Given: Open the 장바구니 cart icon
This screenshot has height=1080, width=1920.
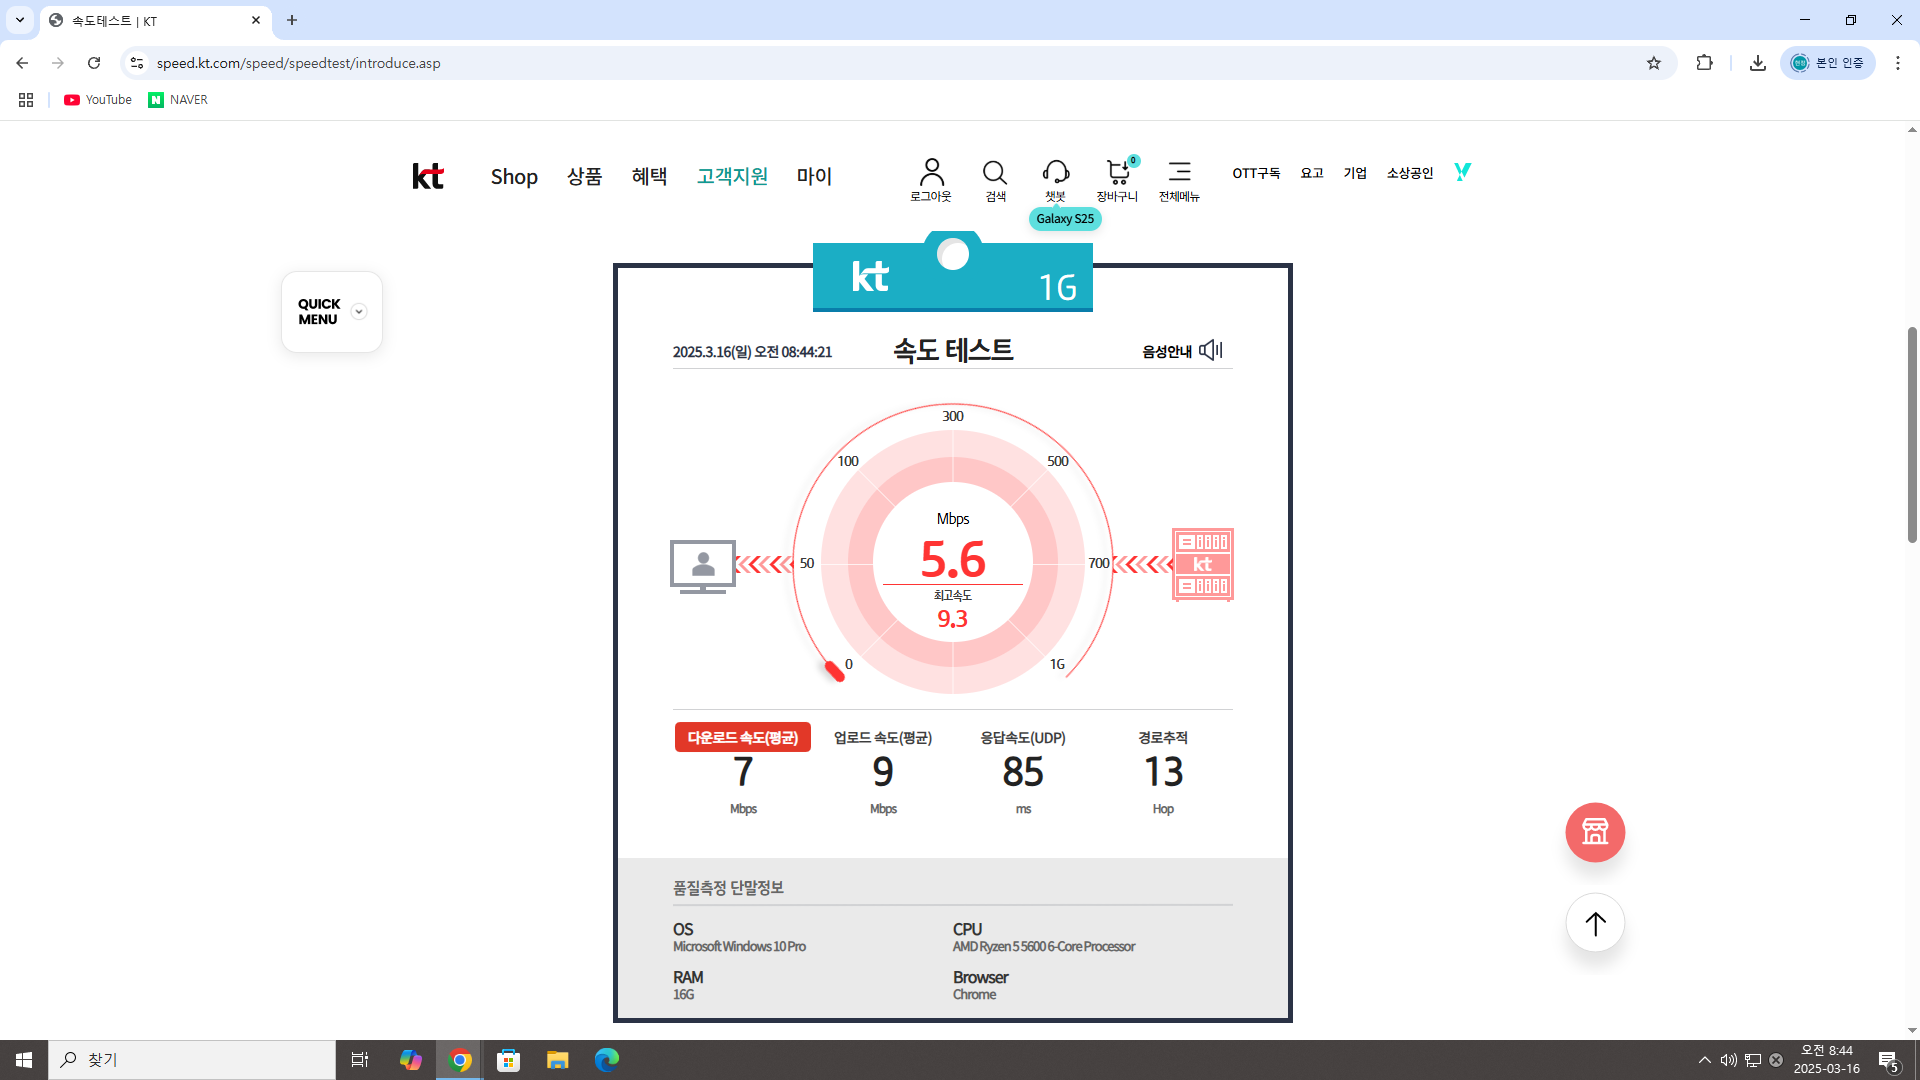Looking at the screenshot, I should coord(1118,180).
